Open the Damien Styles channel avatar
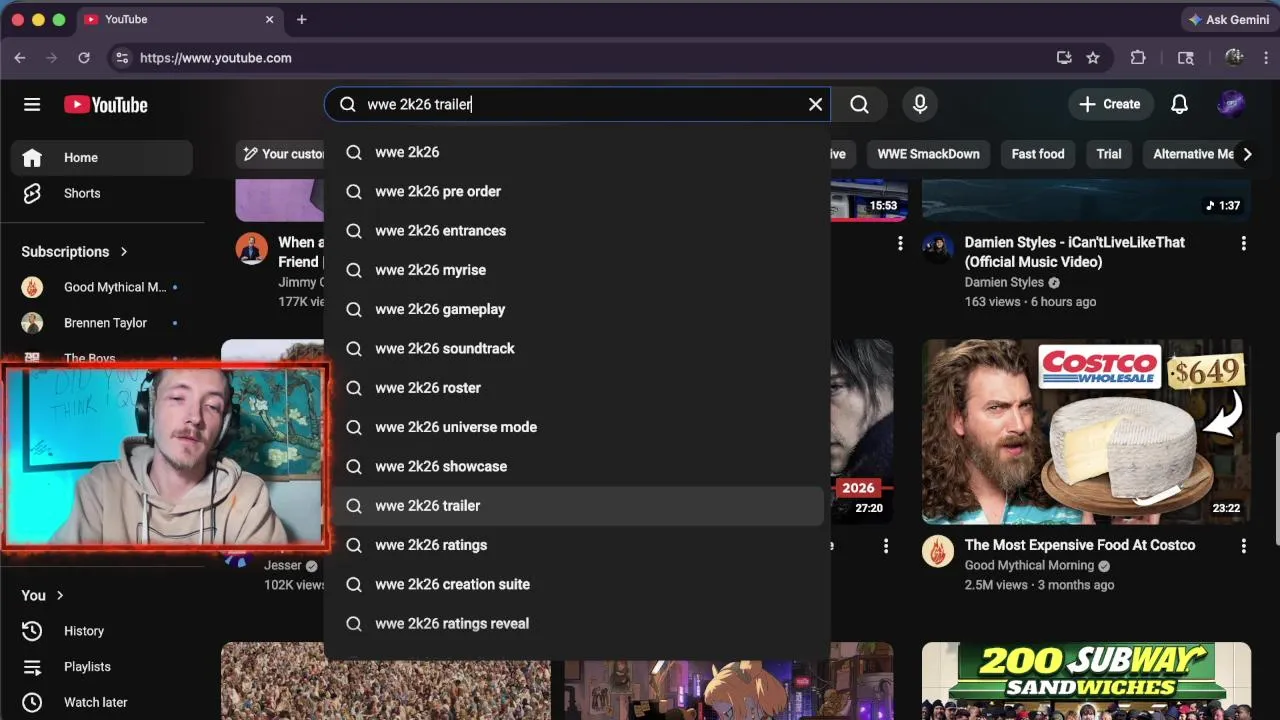1280x720 pixels. 938,249
